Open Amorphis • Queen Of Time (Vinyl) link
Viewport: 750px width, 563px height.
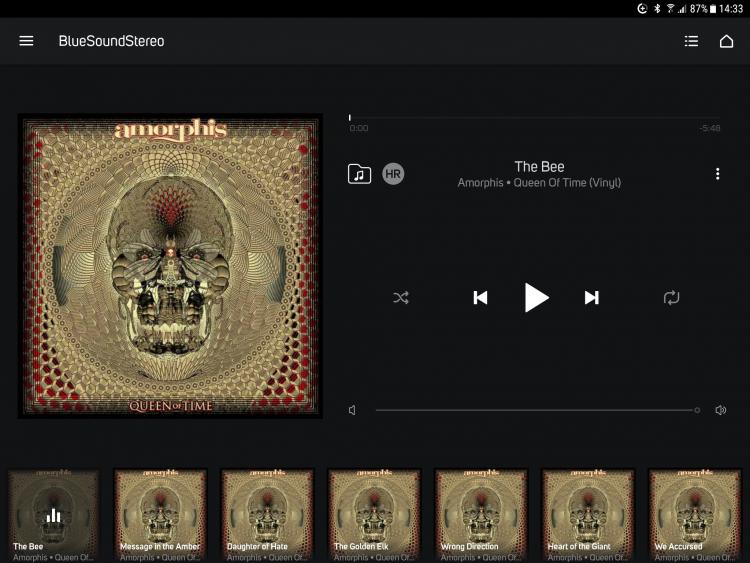539,183
